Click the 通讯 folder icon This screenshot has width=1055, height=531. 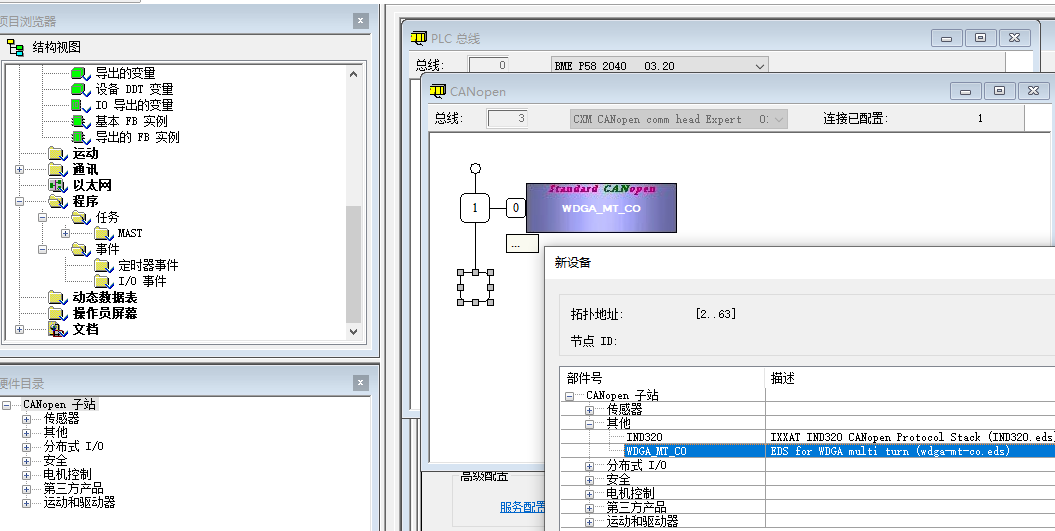tap(58, 170)
